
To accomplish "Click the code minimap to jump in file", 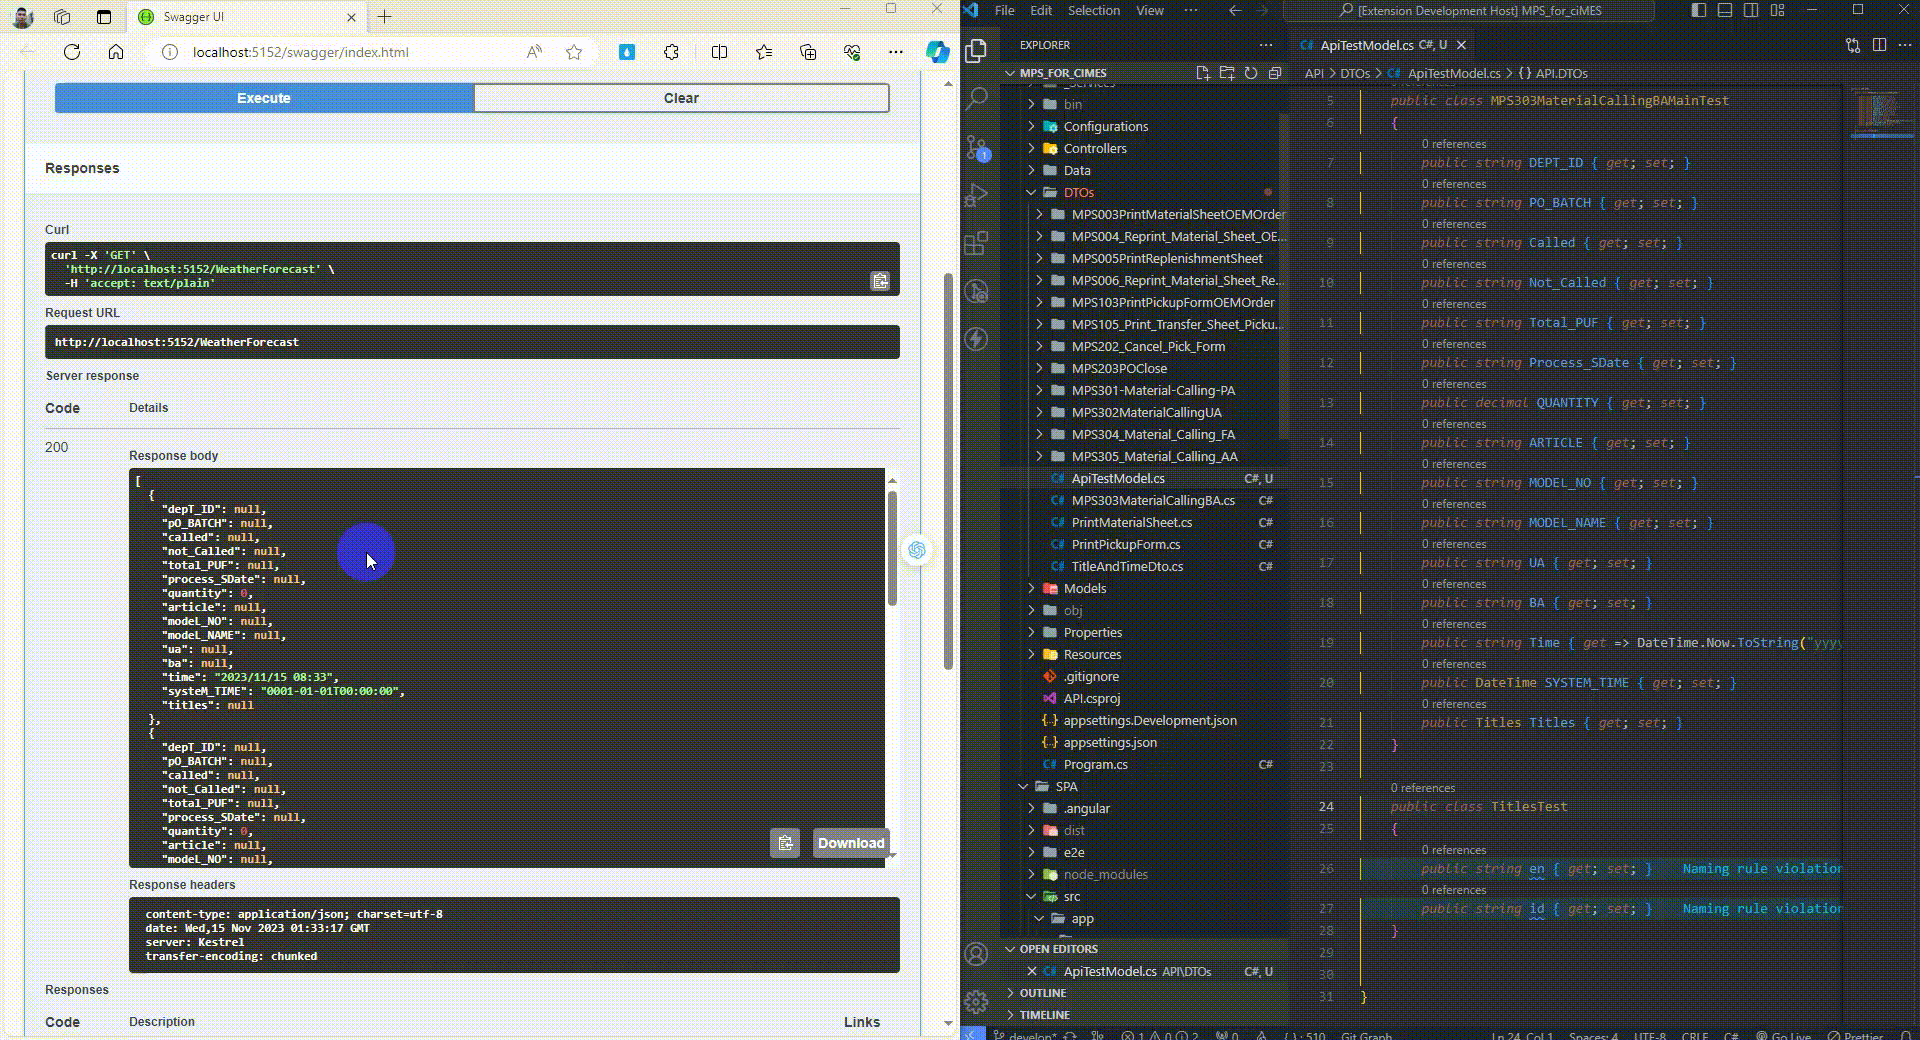I will click(1878, 110).
